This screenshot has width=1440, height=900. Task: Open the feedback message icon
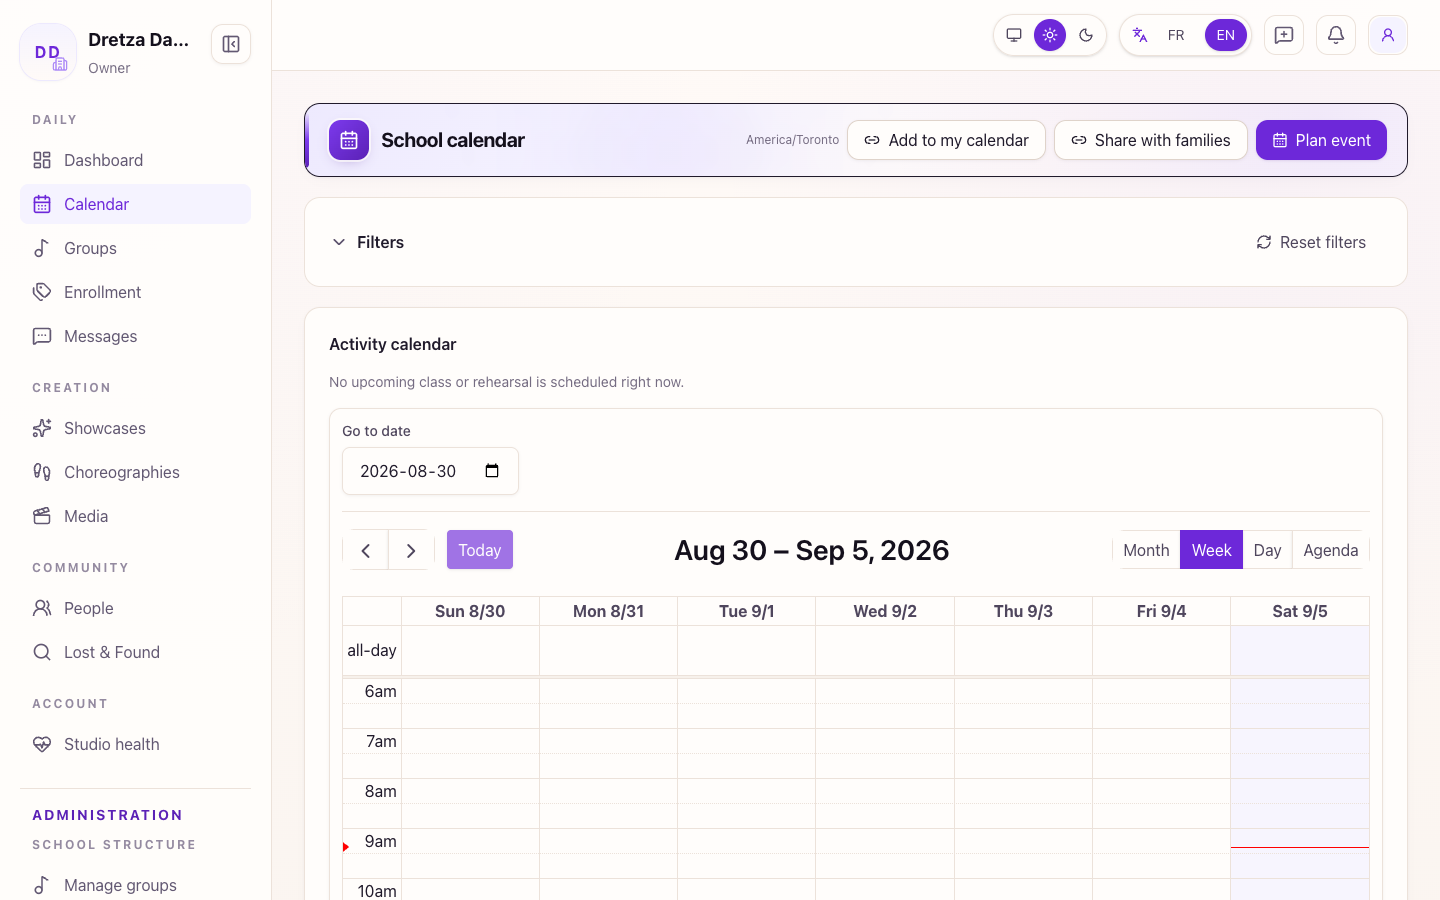[1284, 35]
